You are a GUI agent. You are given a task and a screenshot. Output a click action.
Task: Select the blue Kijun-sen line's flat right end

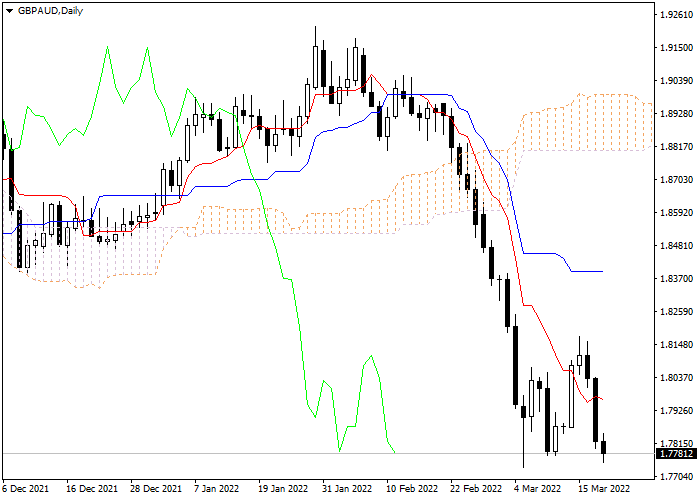(x=587, y=271)
